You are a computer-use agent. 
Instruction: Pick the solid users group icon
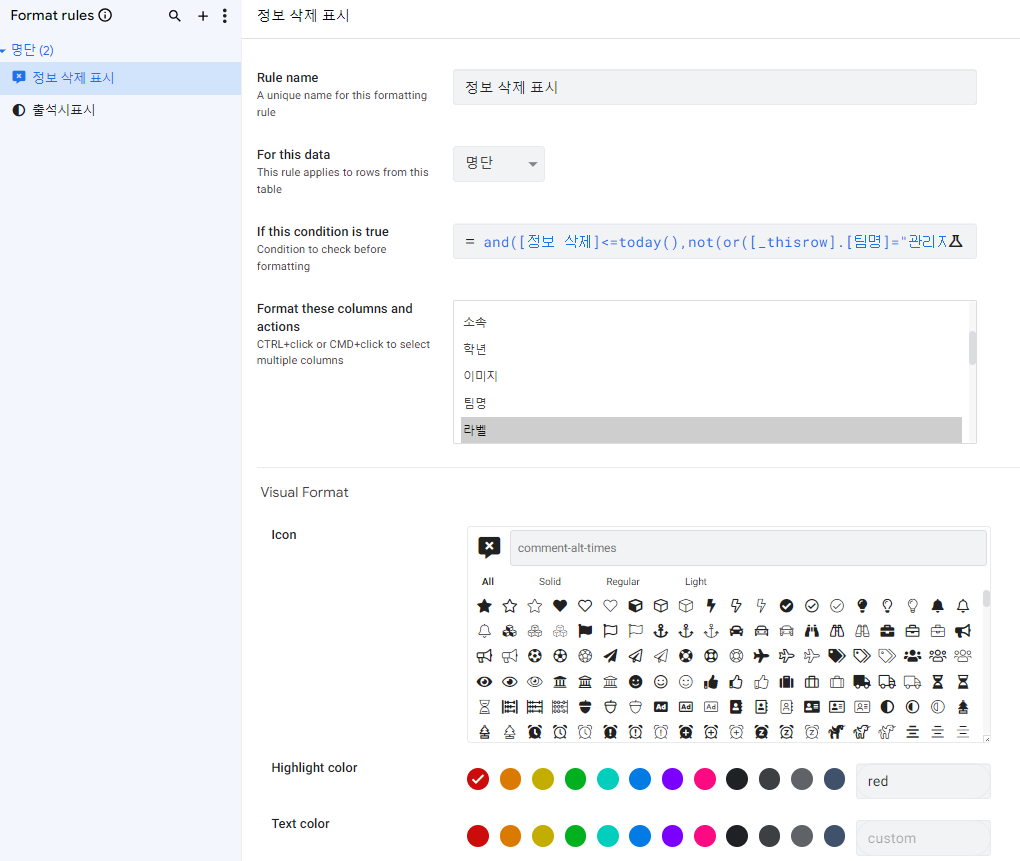913,656
